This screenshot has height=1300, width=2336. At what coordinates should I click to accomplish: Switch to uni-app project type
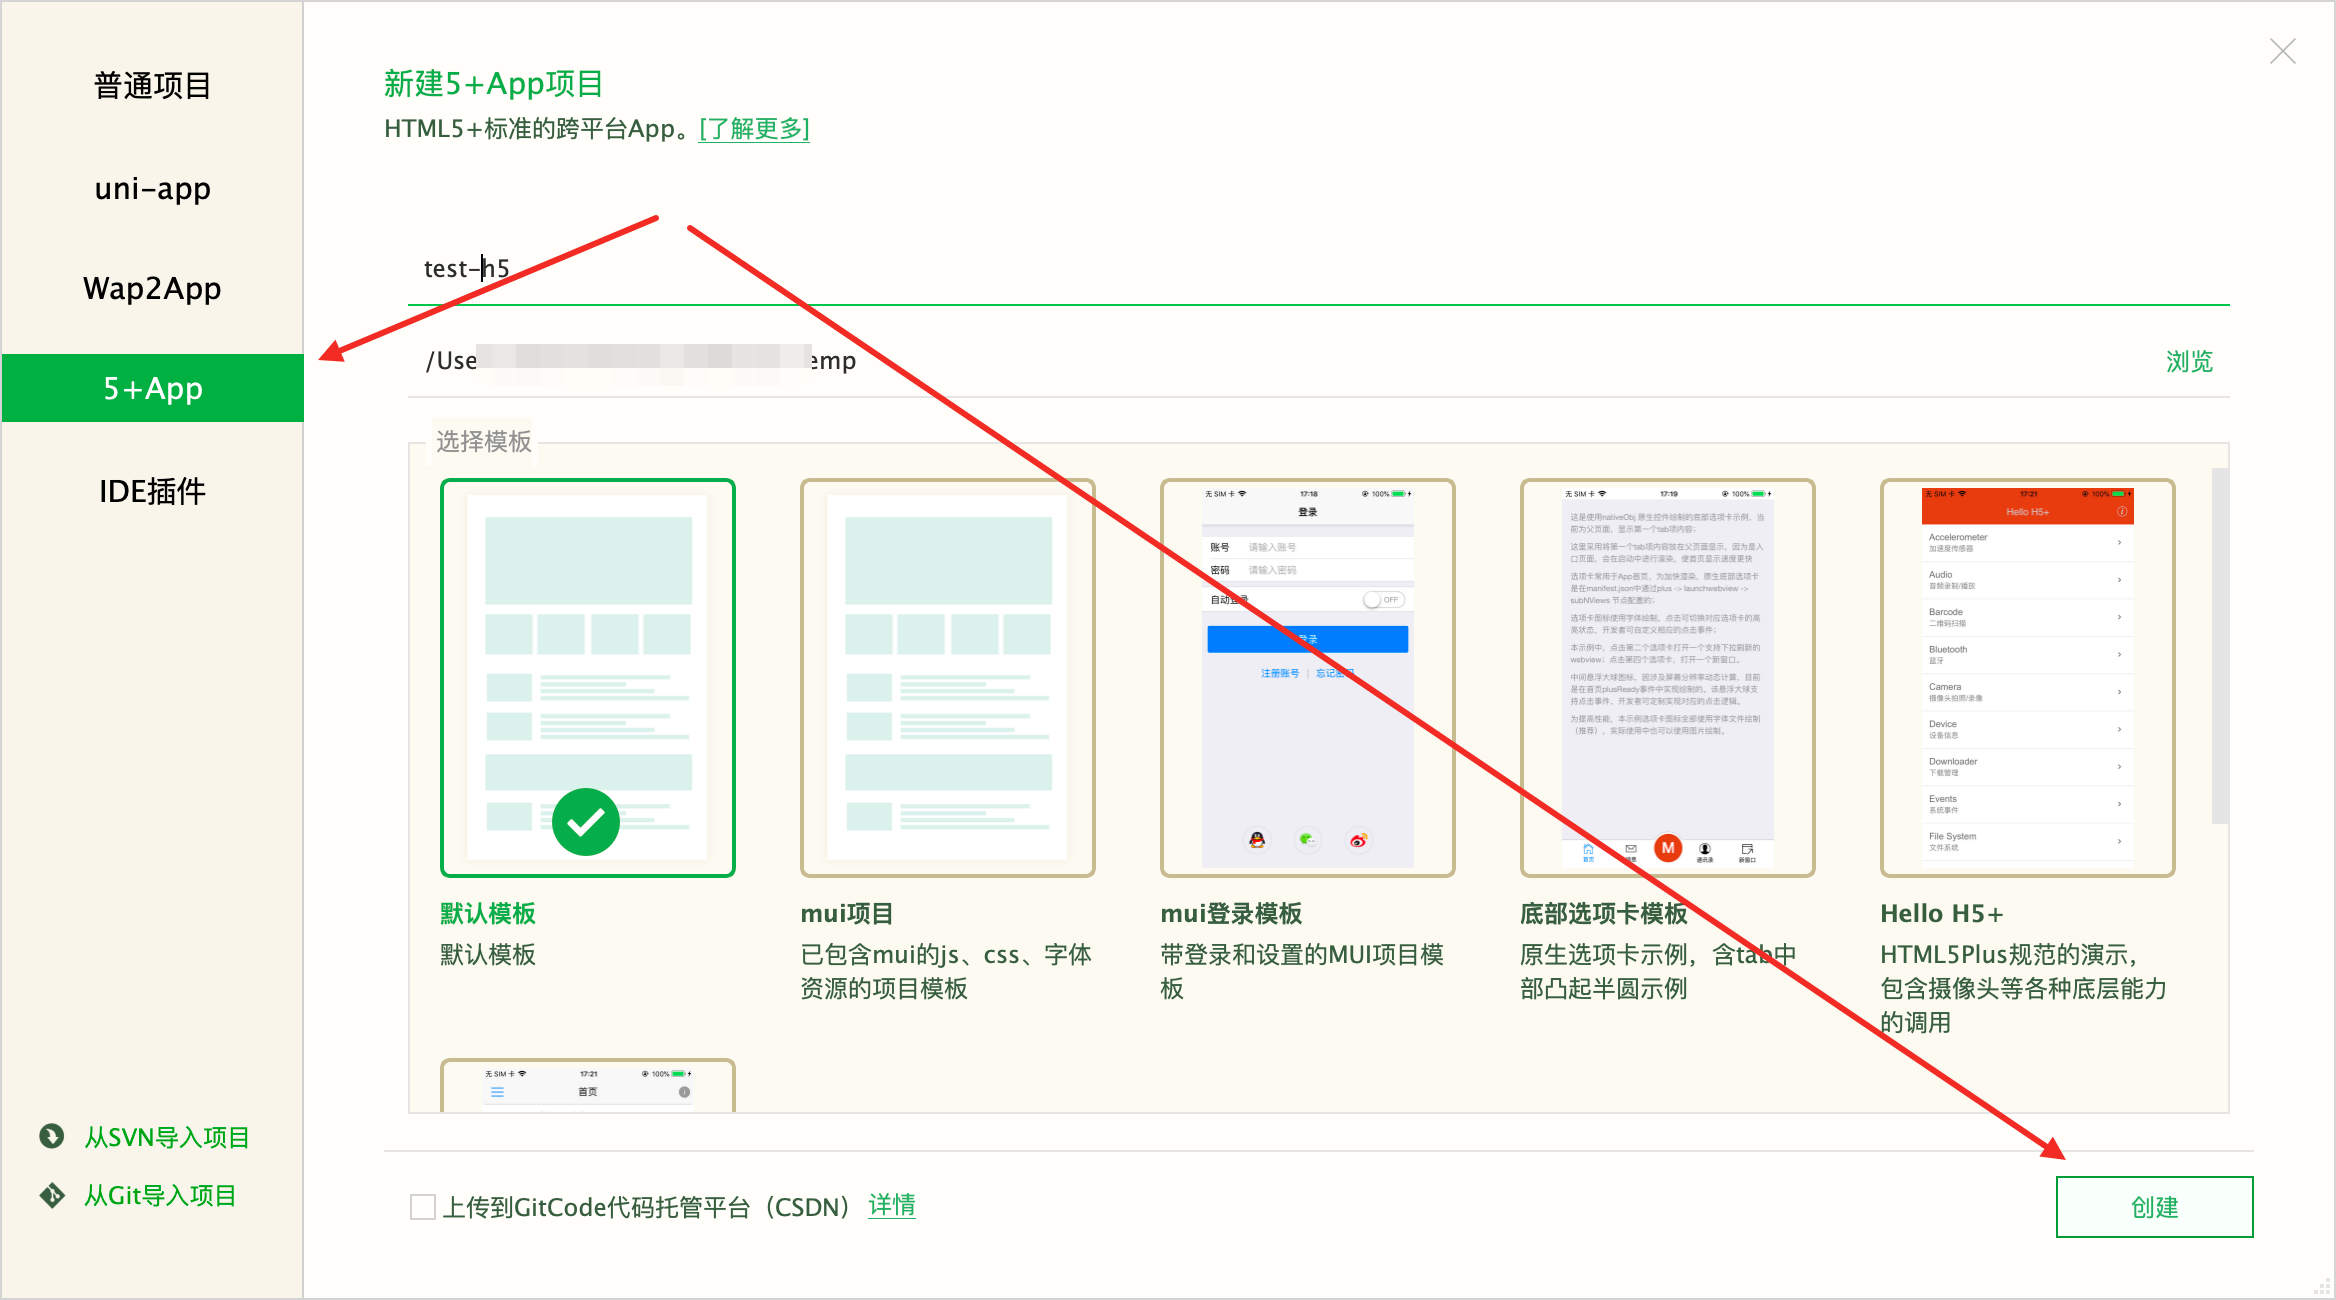pyautogui.click(x=152, y=188)
